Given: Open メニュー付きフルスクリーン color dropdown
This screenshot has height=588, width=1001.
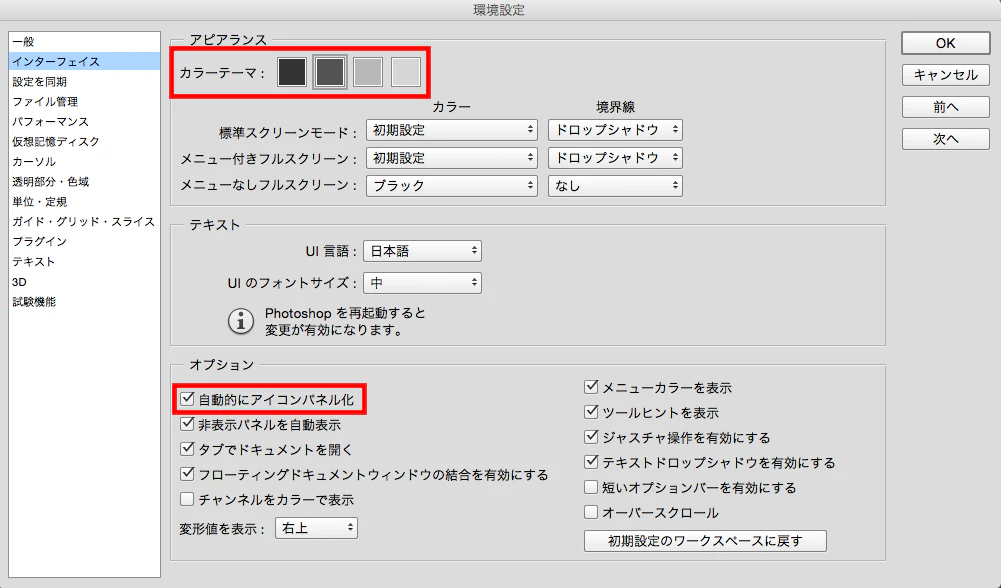Looking at the screenshot, I should point(452,158).
